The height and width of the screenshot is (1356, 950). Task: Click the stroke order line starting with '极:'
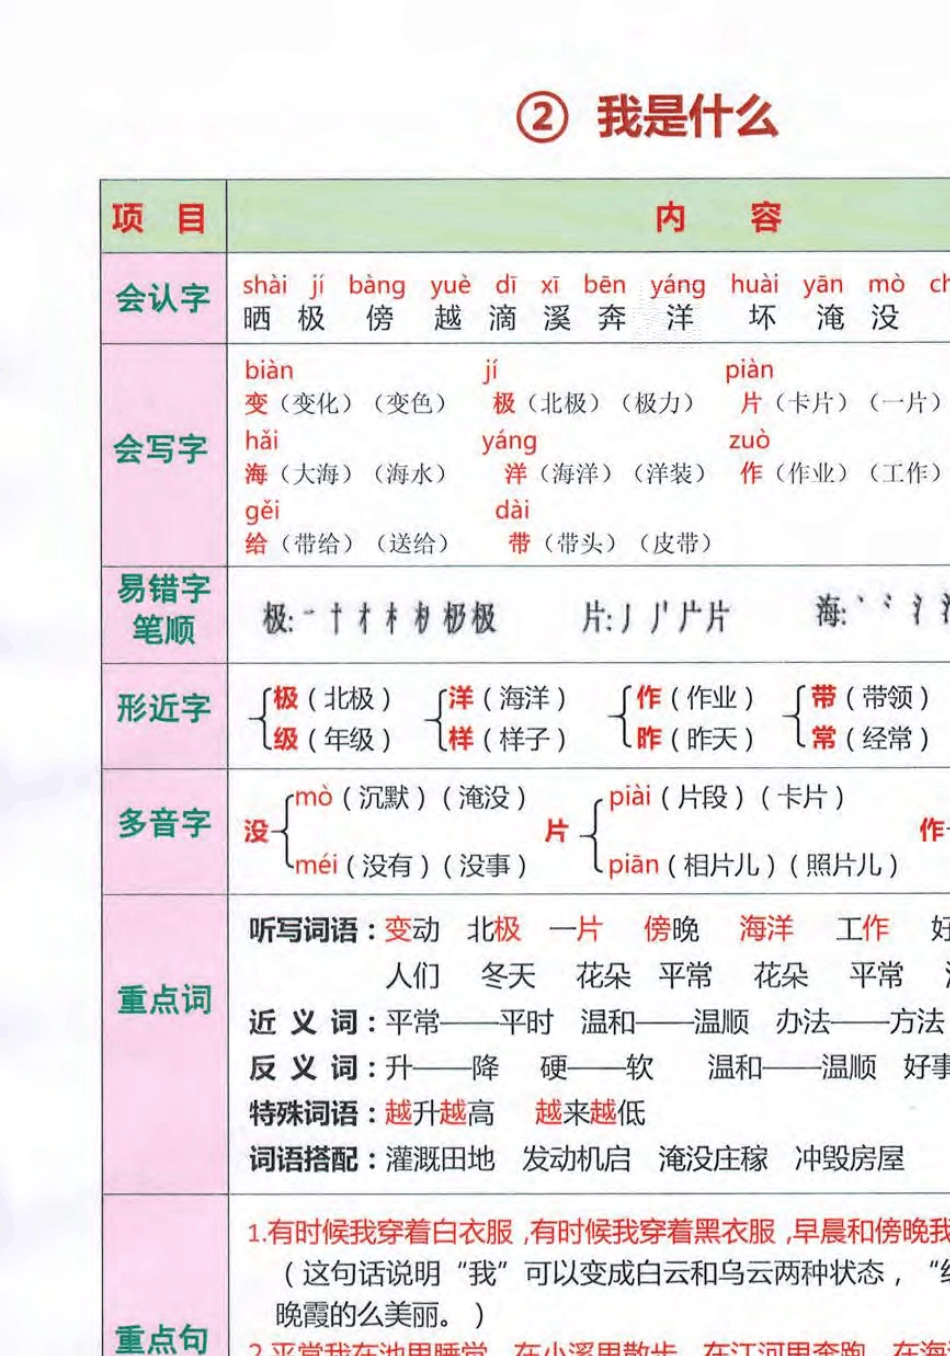coord(379,619)
